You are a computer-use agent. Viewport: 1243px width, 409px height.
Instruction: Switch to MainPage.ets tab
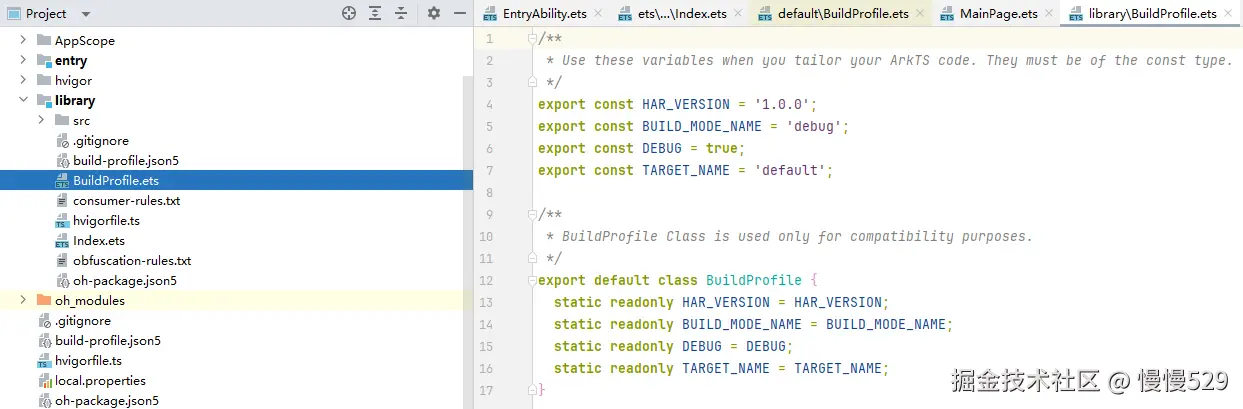tap(998, 13)
